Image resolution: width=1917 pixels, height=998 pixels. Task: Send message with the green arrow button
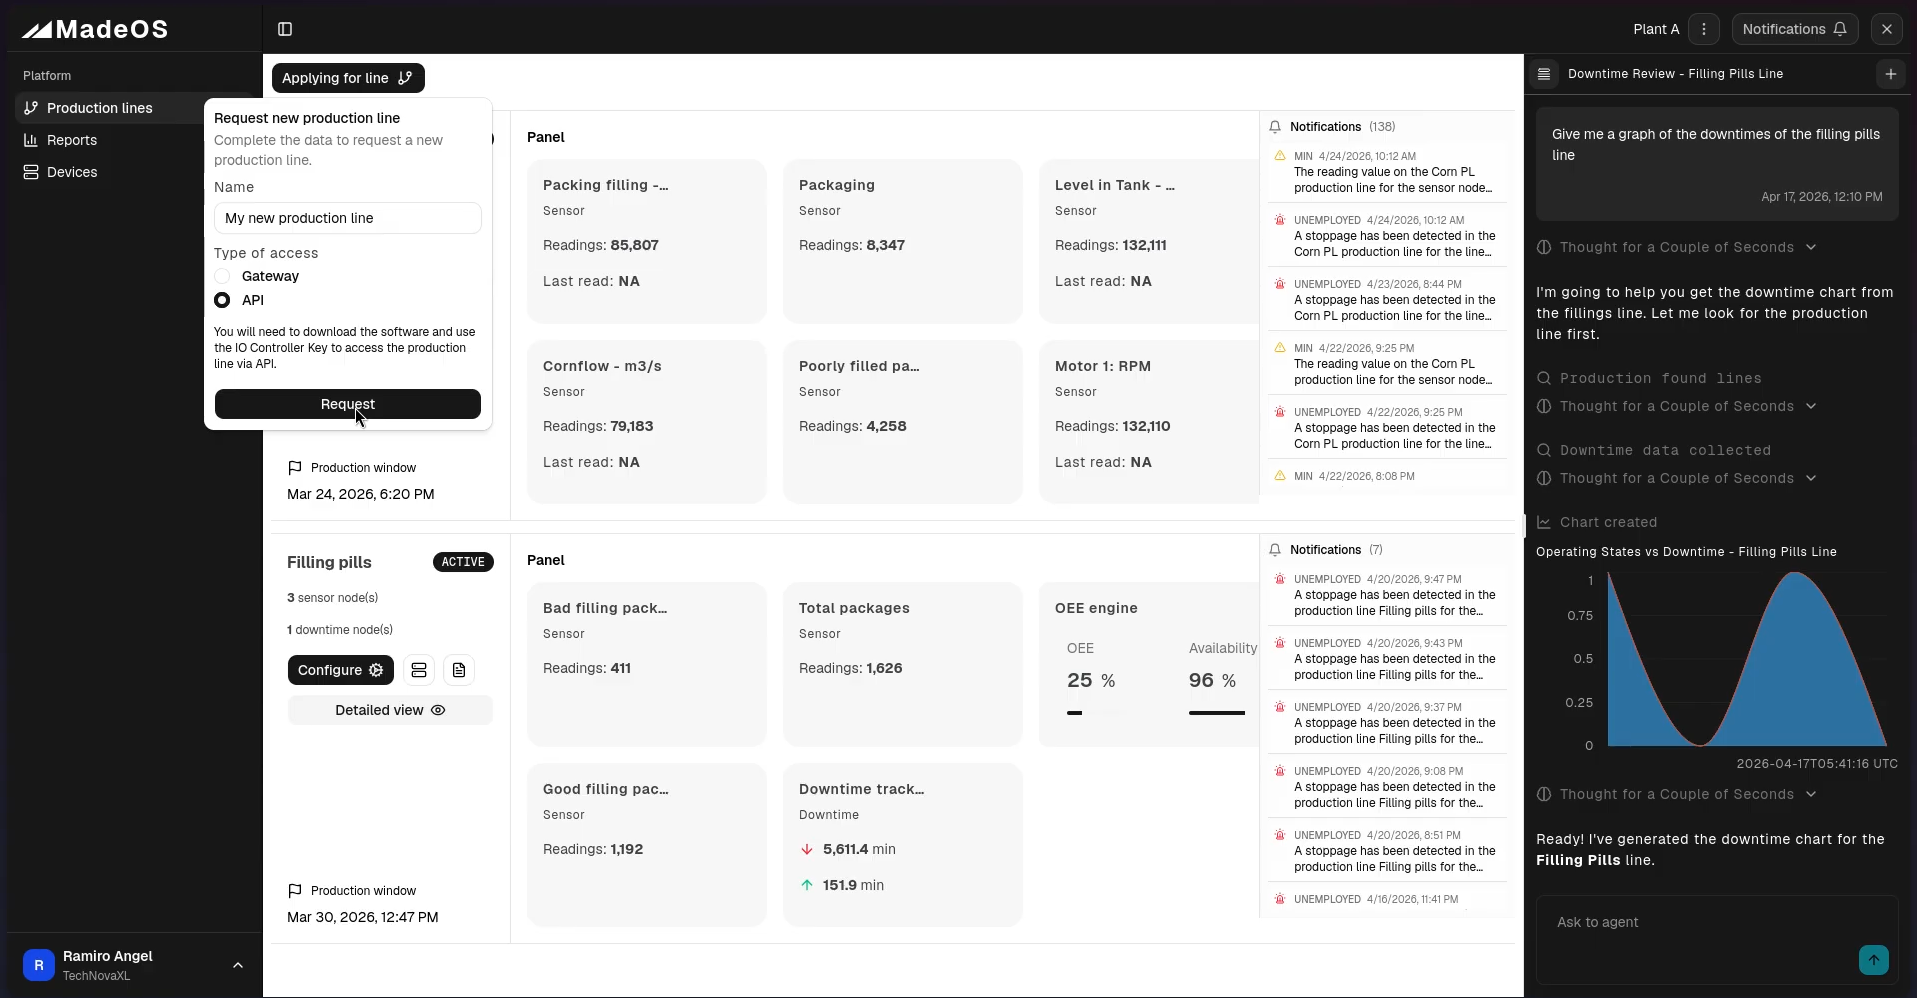click(1873, 960)
